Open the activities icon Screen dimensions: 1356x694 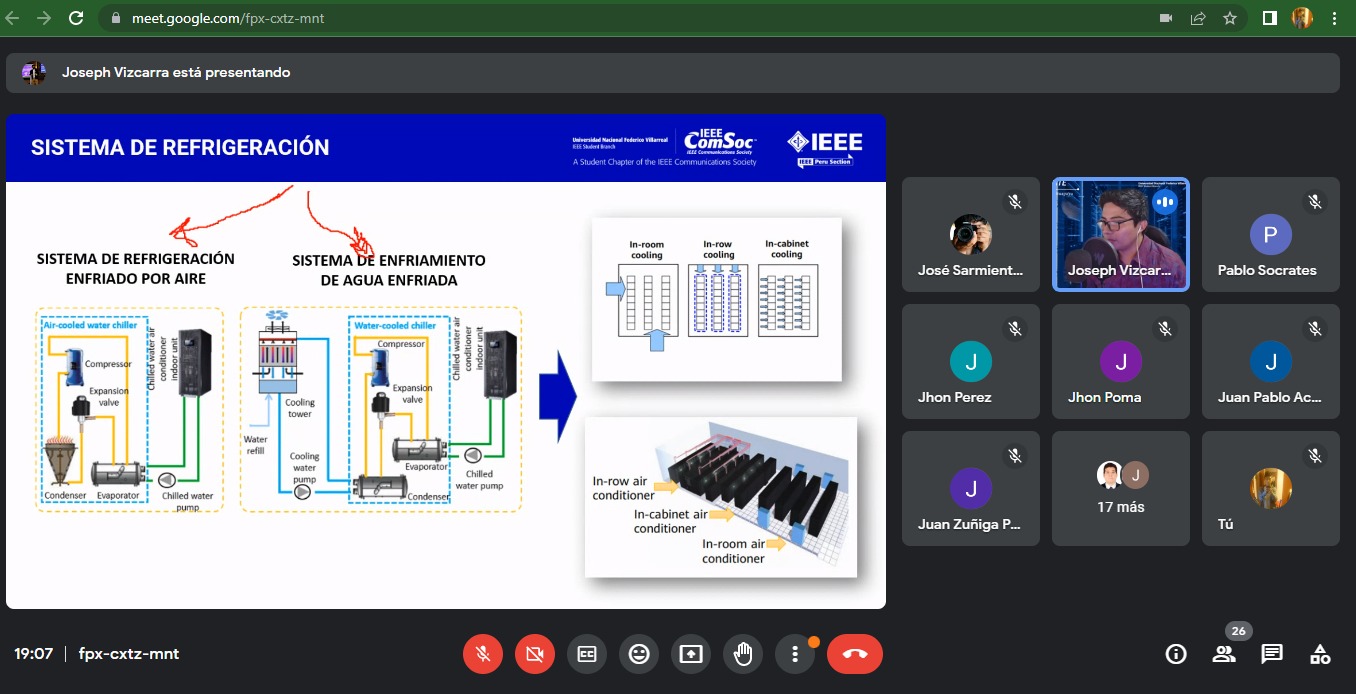point(1320,654)
